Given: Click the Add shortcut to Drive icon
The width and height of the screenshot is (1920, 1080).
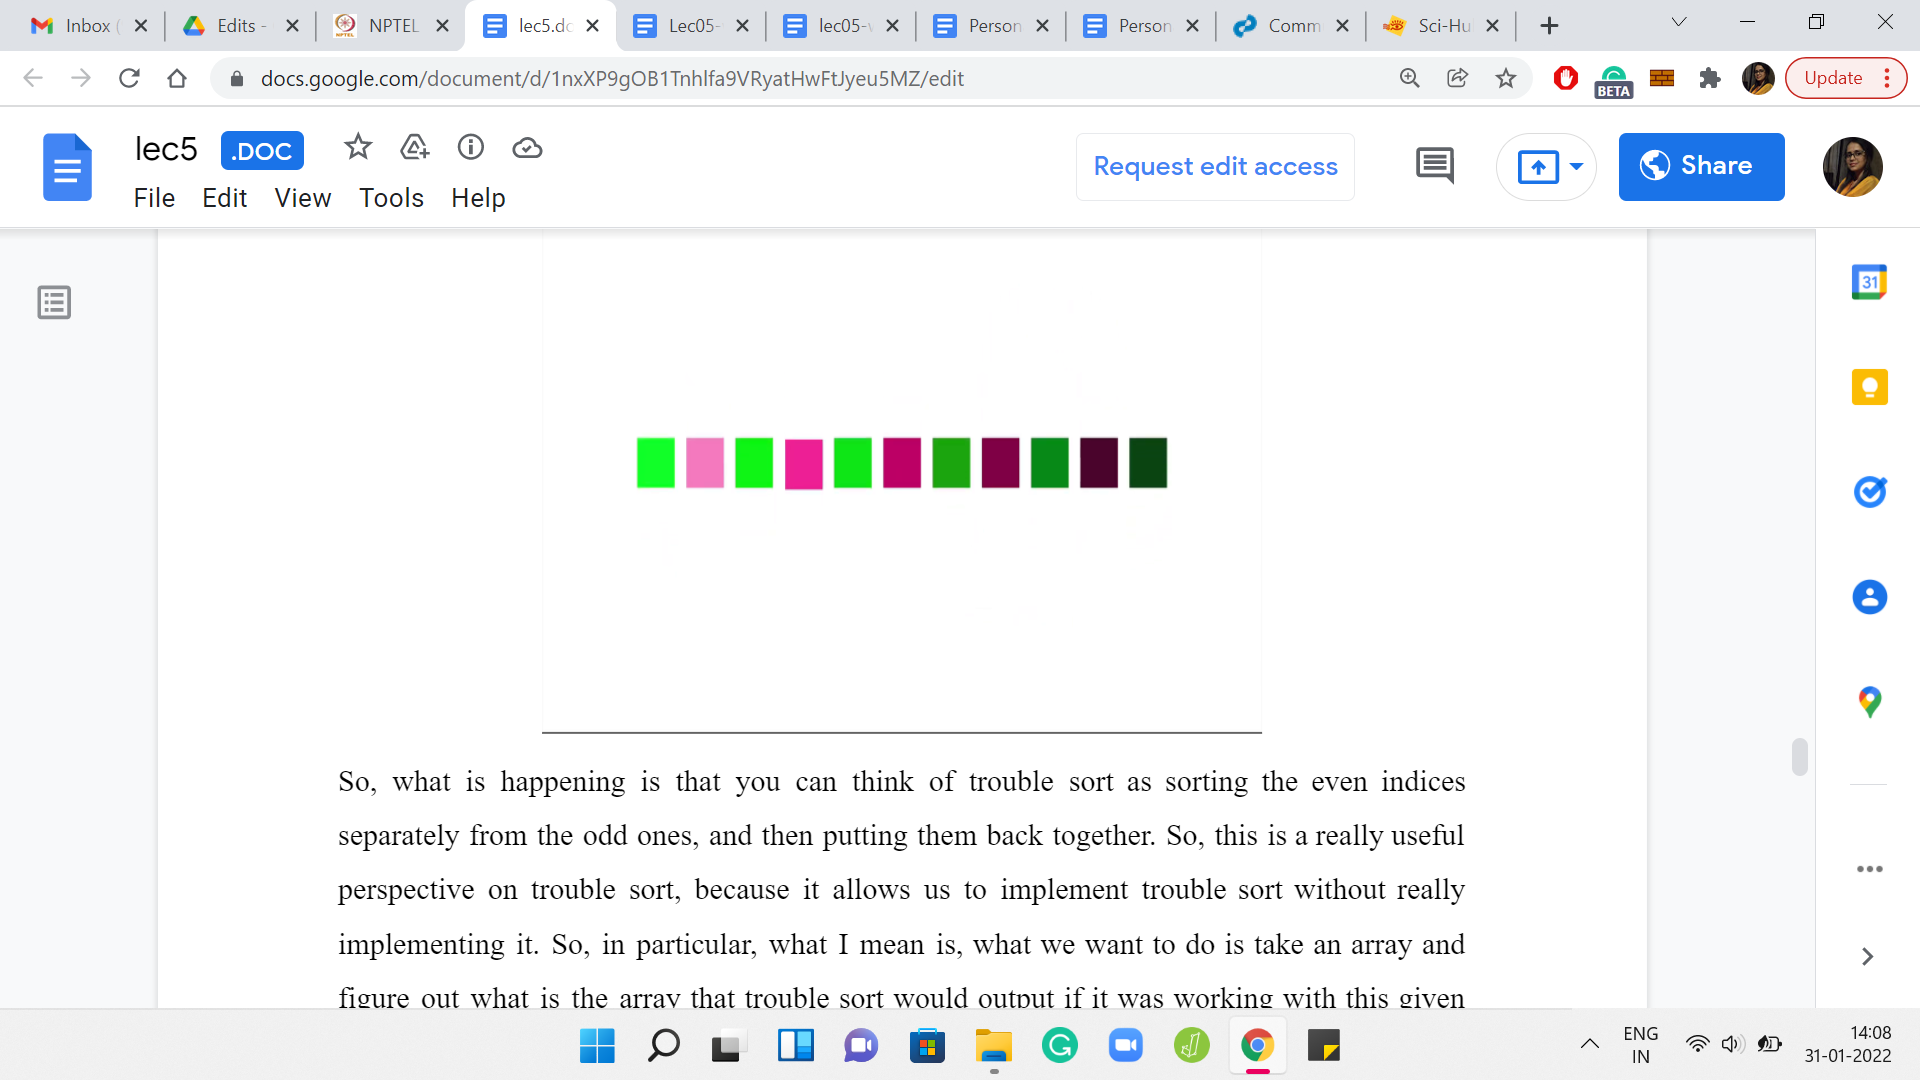Looking at the screenshot, I should click(x=414, y=148).
